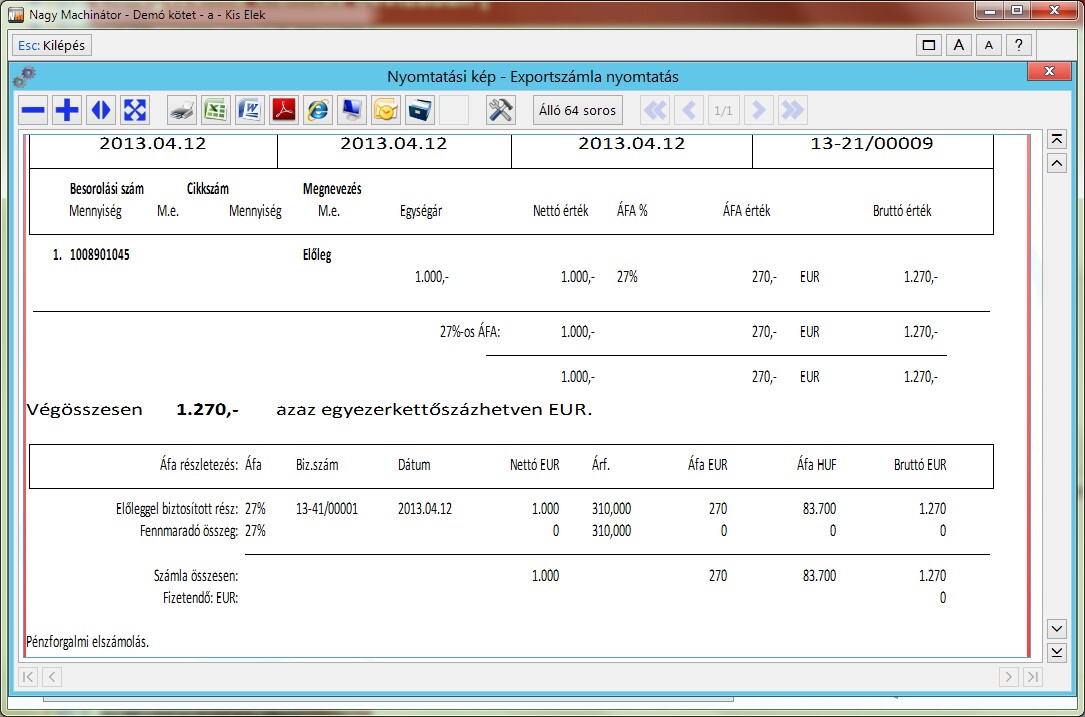This screenshot has width=1085, height=717.
Task: Click the Egységár column header
Action: click(x=421, y=211)
